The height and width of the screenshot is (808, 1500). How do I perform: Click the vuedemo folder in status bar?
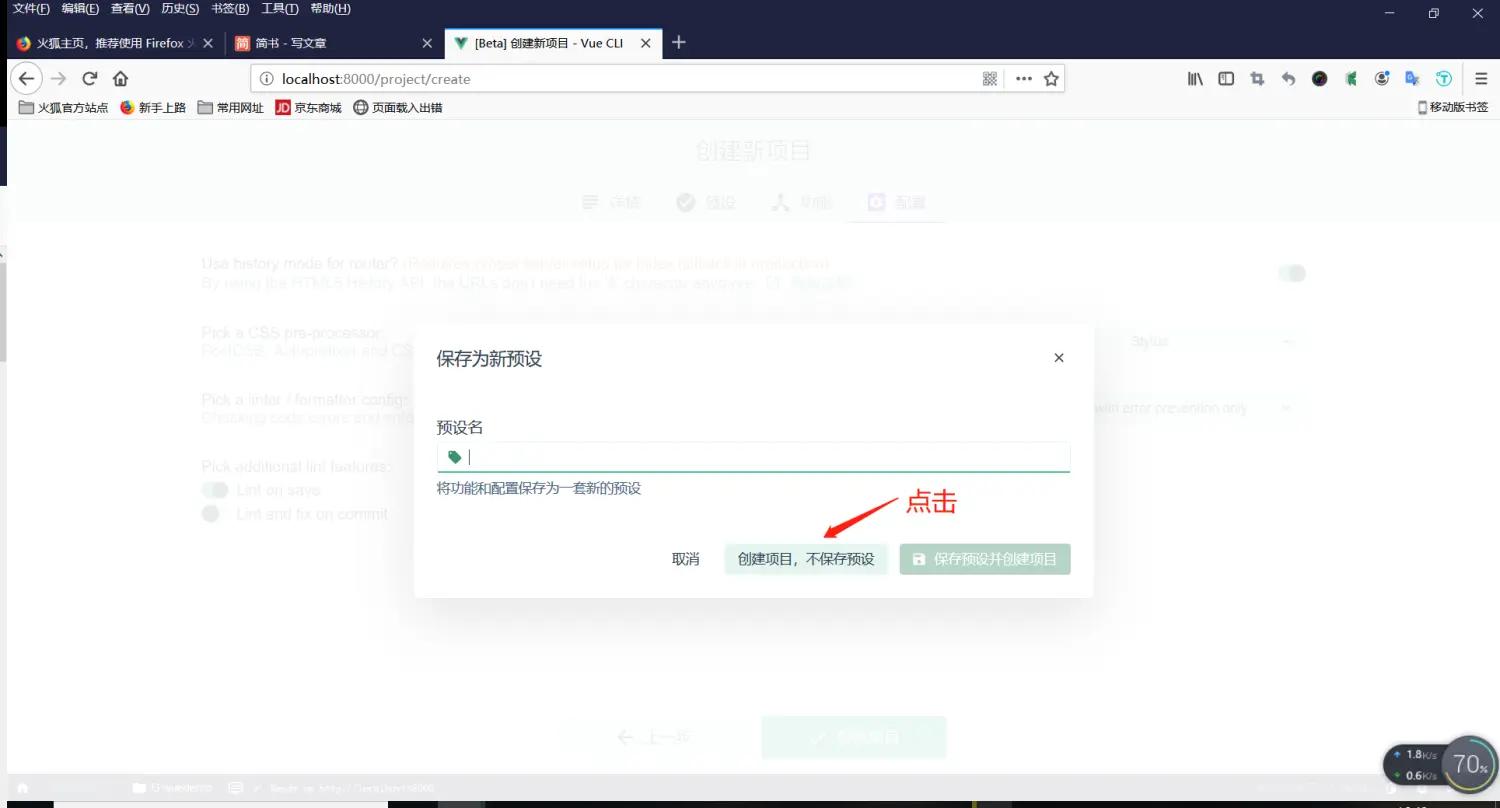[x=173, y=788]
